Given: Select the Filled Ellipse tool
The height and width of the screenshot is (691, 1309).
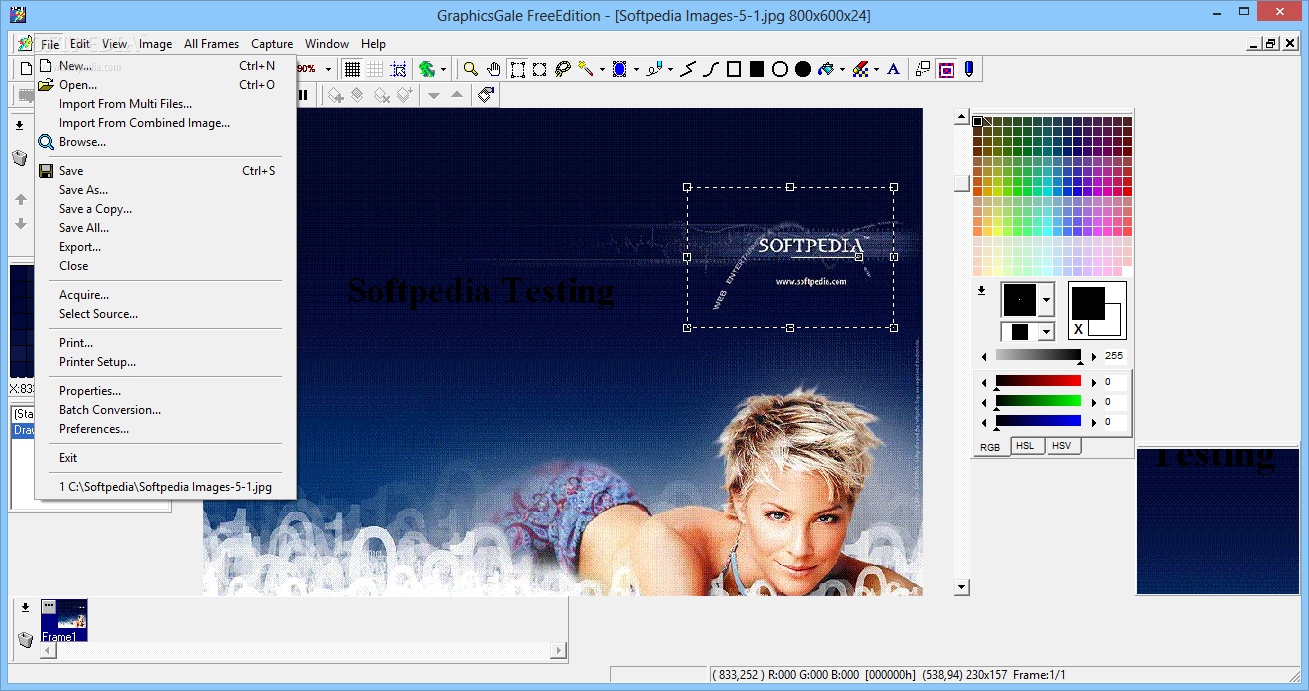Looking at the screenshot, I should [x=803, y=69].
